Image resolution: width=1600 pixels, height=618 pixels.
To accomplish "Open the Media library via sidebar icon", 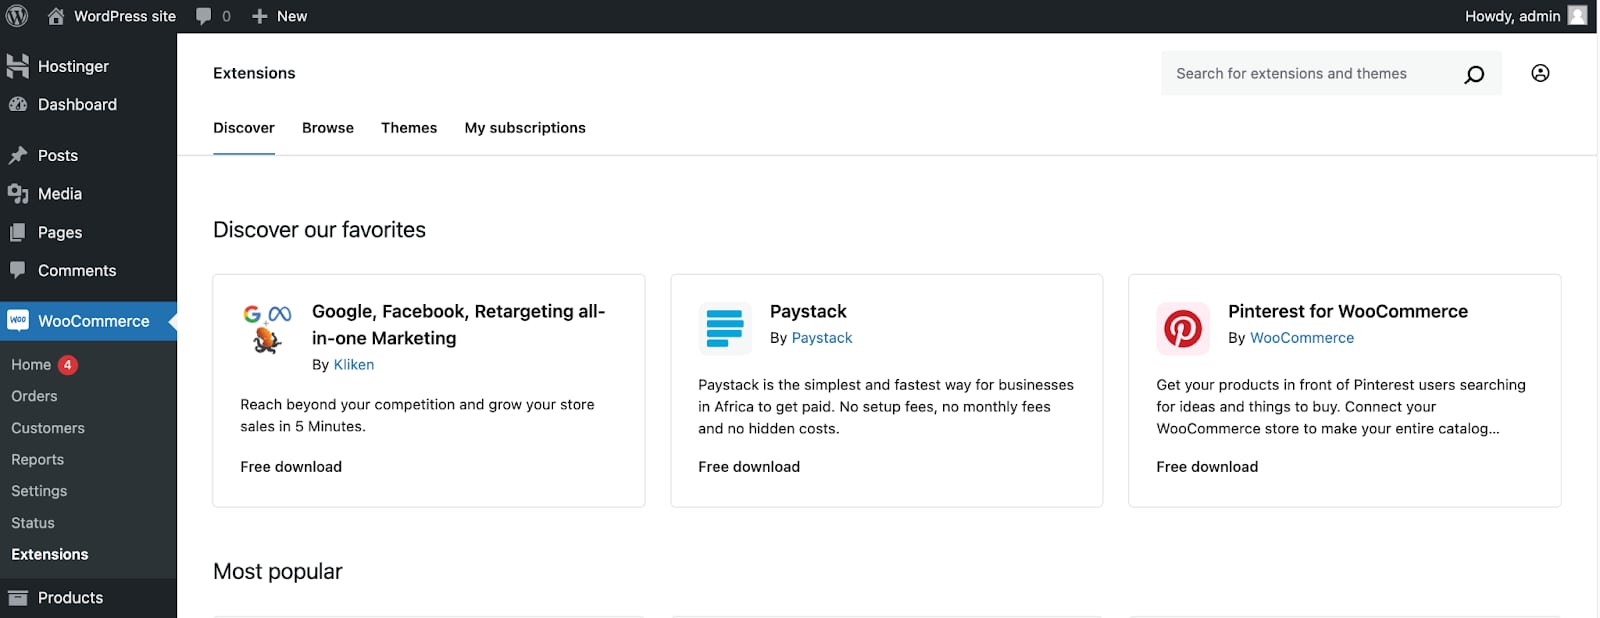I will 20,193.
